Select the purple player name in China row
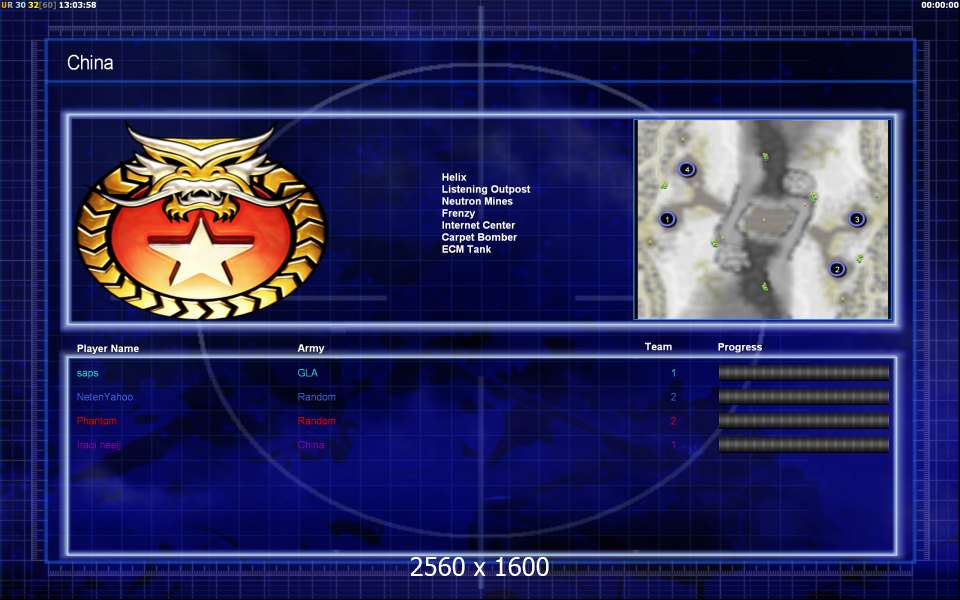This screenshot has height=600, width=960. (x=99, y=445)
